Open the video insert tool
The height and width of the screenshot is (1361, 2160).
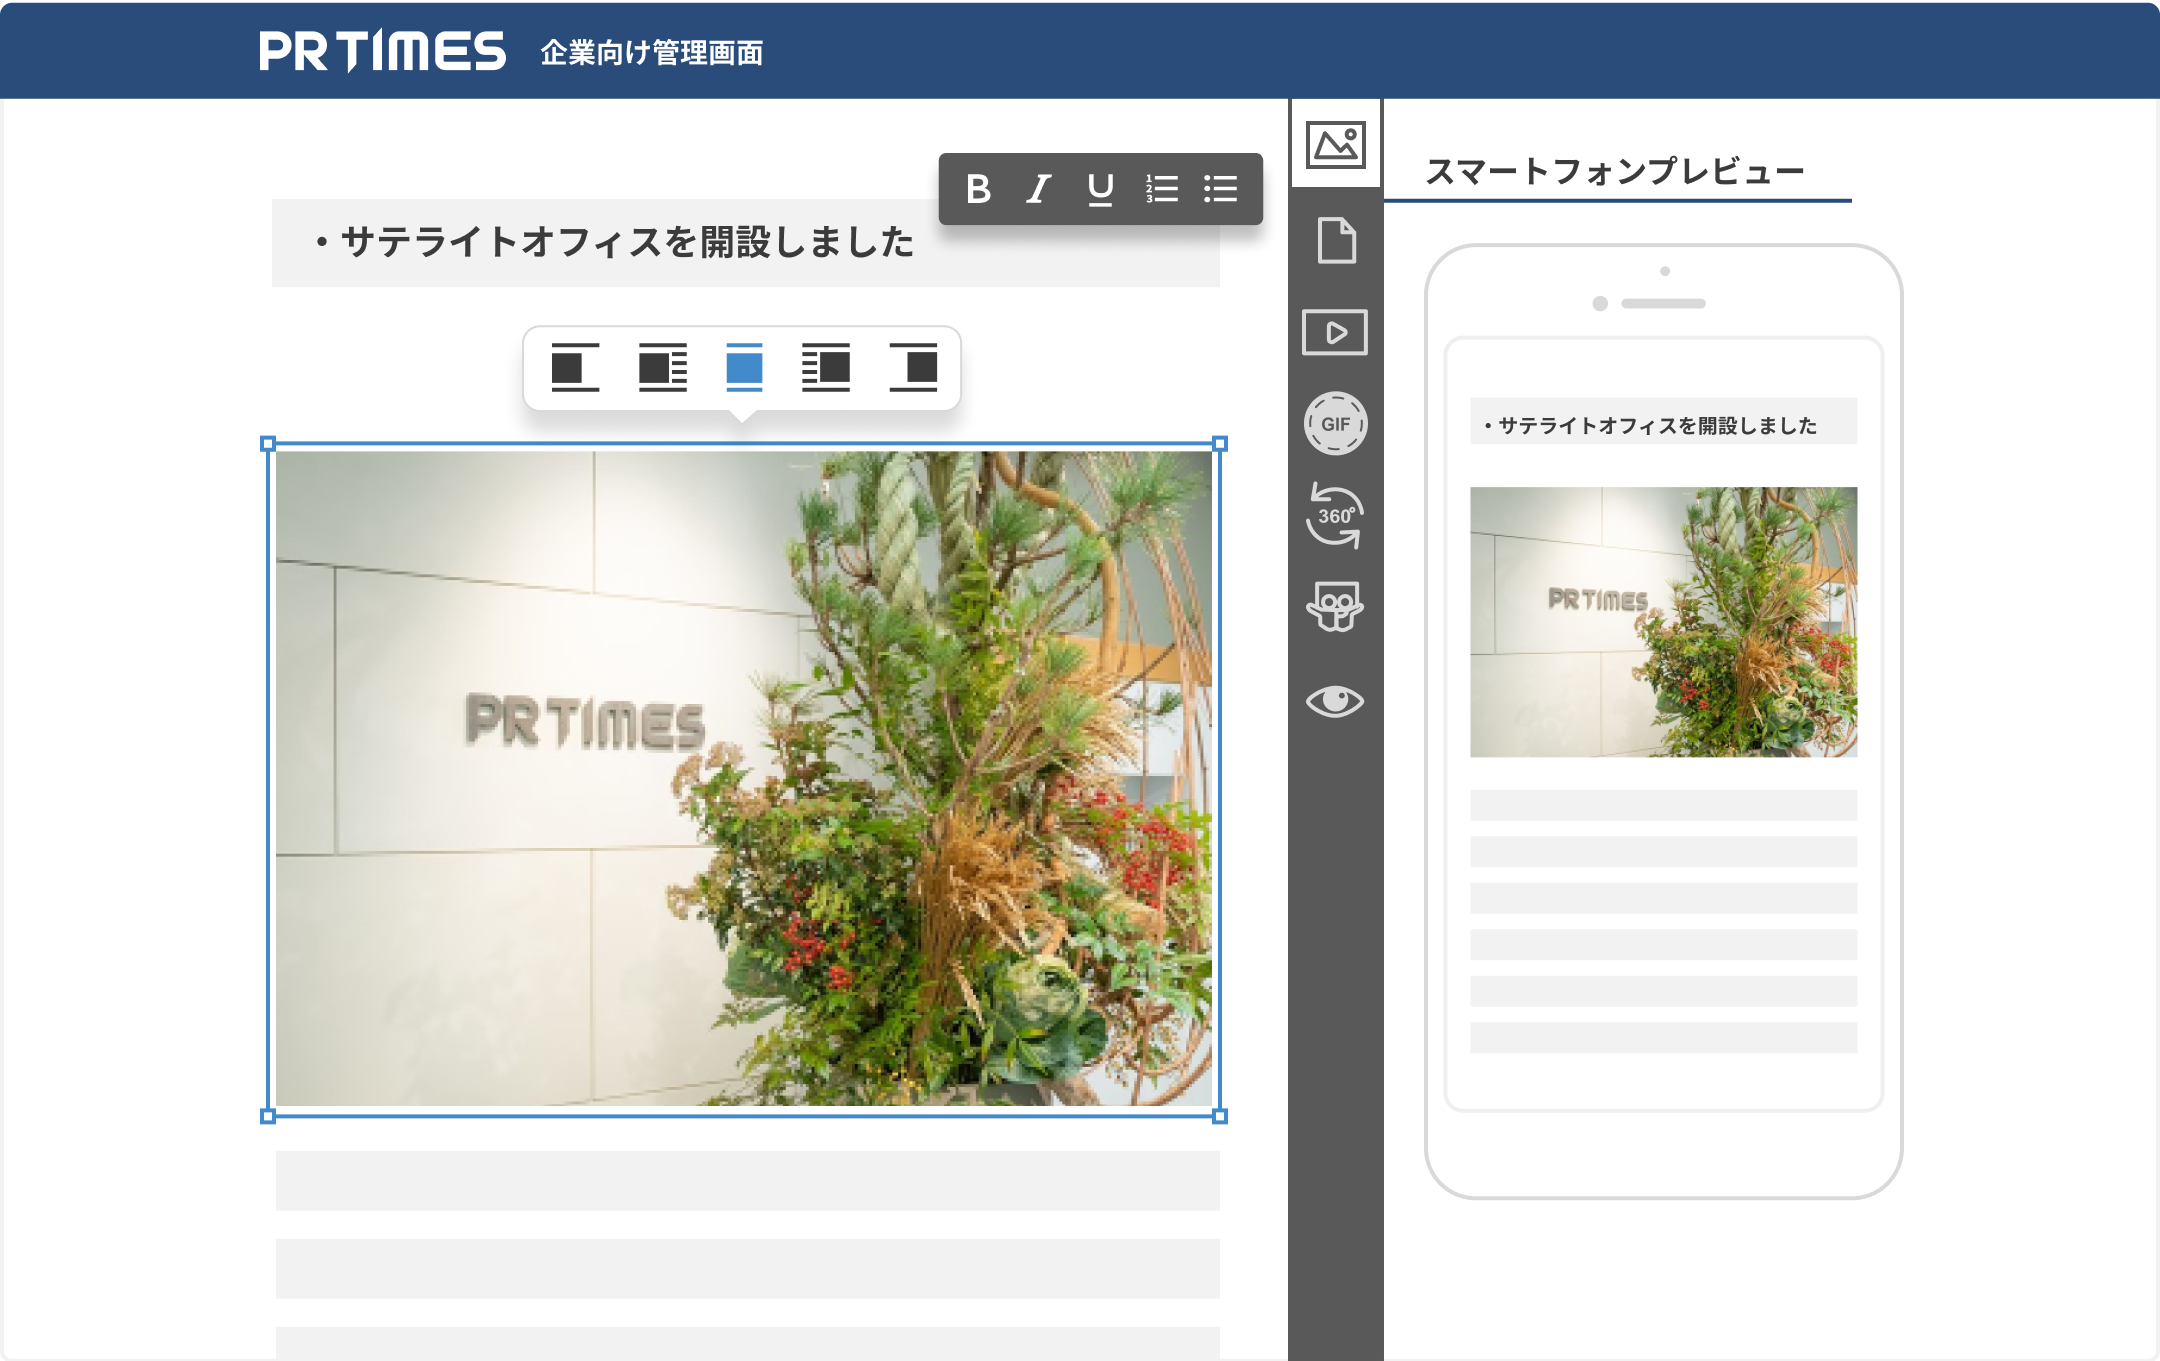(1335, 332)
